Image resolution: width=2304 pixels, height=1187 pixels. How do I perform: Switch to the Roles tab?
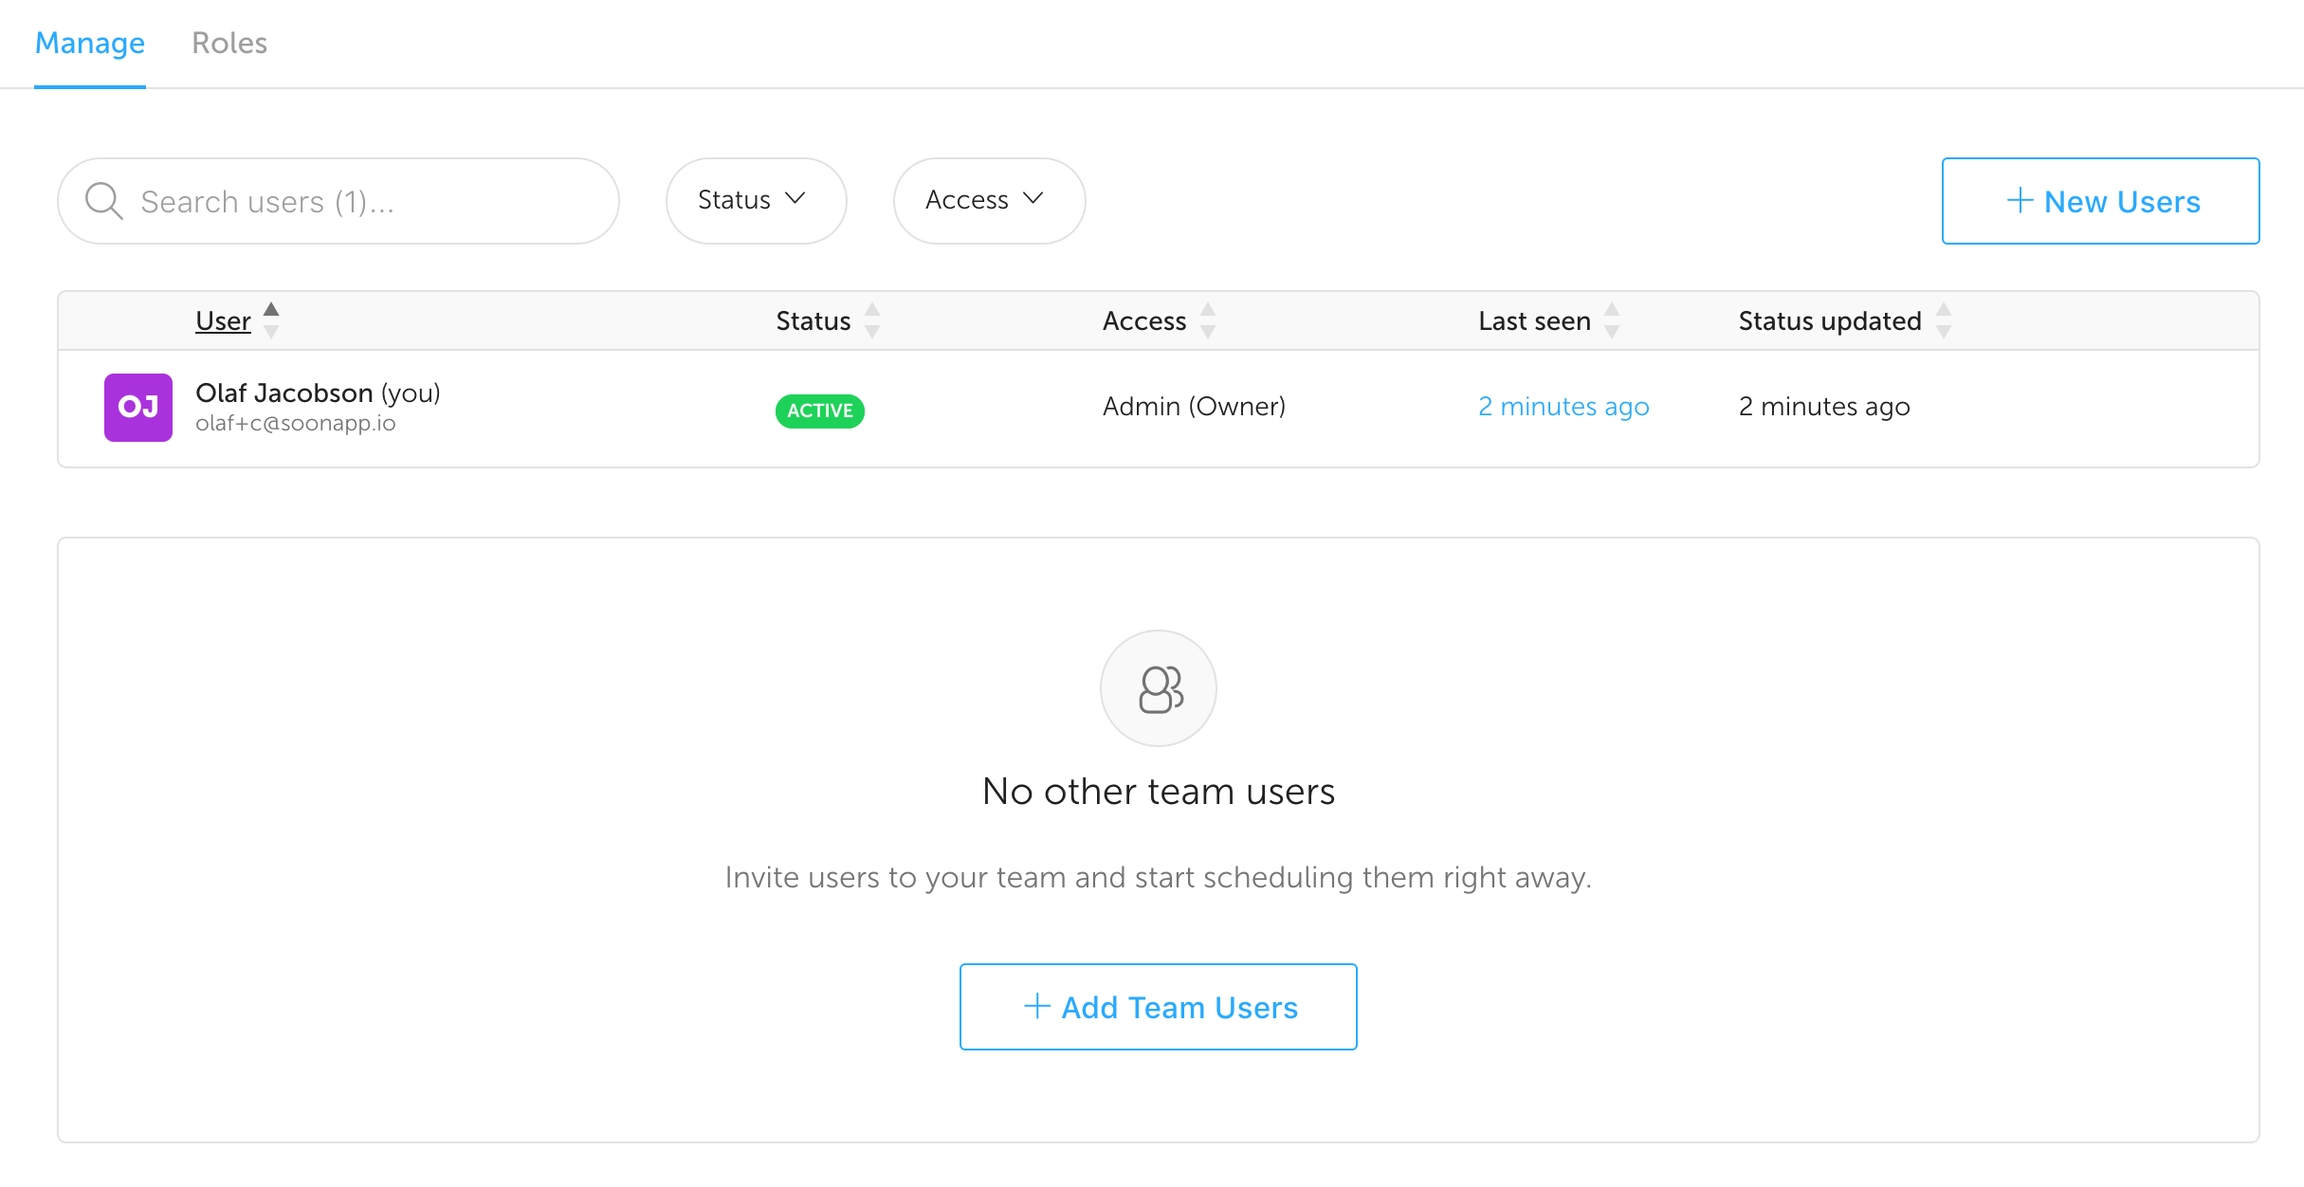[229, 43]
